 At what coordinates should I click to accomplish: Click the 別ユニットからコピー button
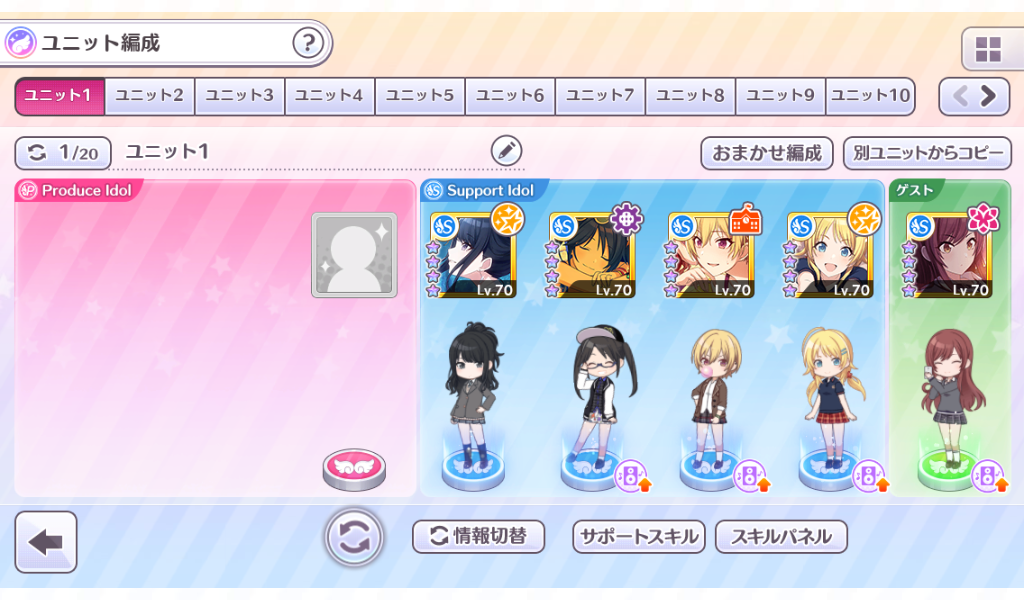927,153
